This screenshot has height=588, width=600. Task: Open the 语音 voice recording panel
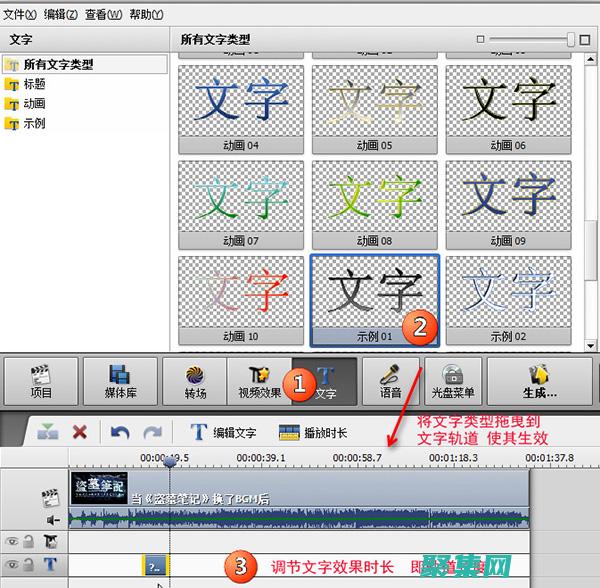[x=391, y=381]
